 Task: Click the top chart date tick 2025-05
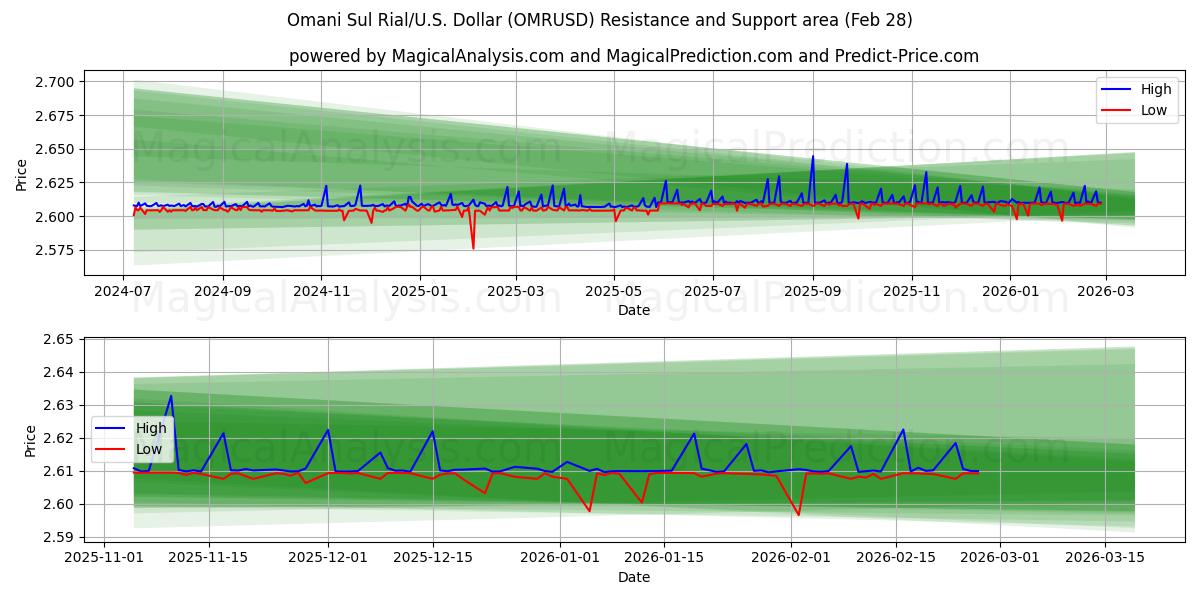614,291
